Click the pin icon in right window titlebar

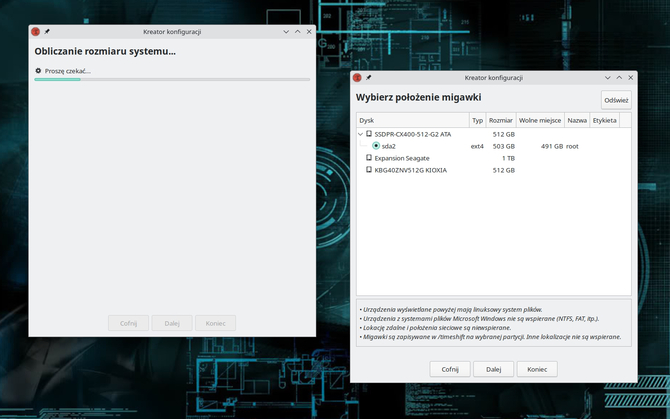[x=369, y=78]
